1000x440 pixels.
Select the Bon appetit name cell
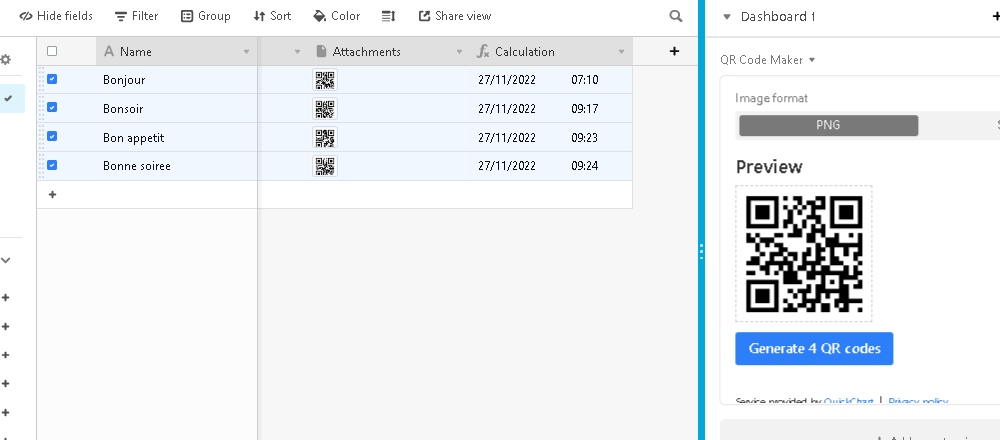tap(177, 137)
